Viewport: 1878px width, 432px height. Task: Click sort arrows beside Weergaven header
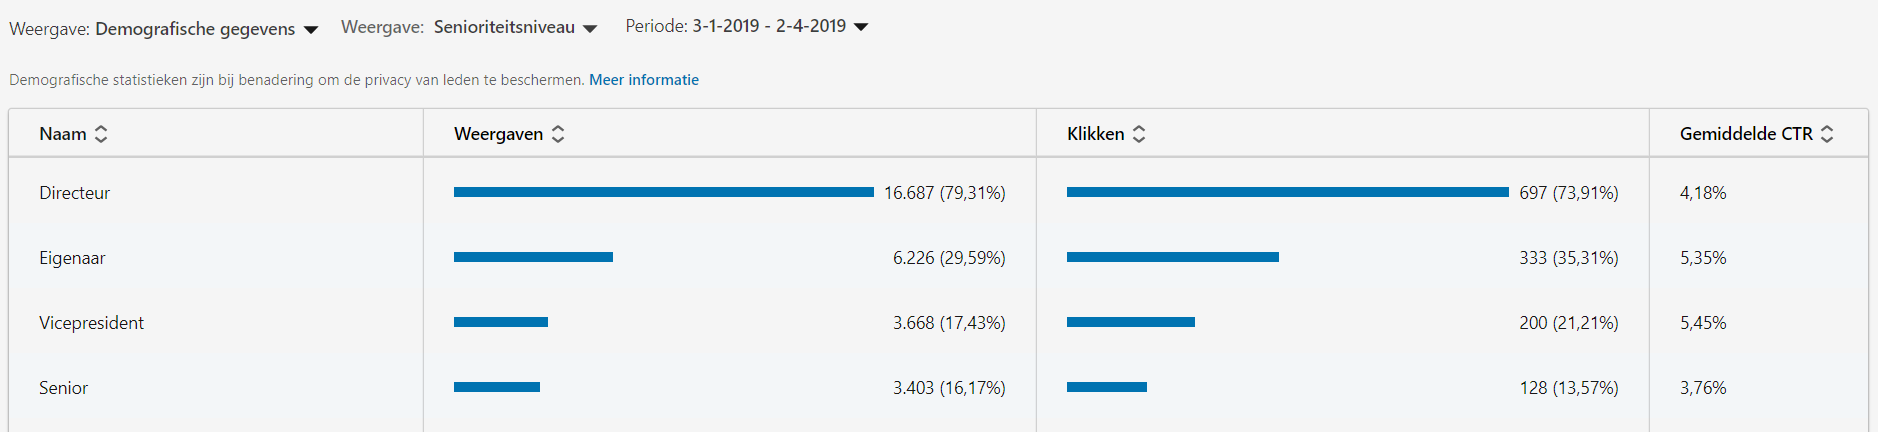pyautogui.click(x=558, y=134)
